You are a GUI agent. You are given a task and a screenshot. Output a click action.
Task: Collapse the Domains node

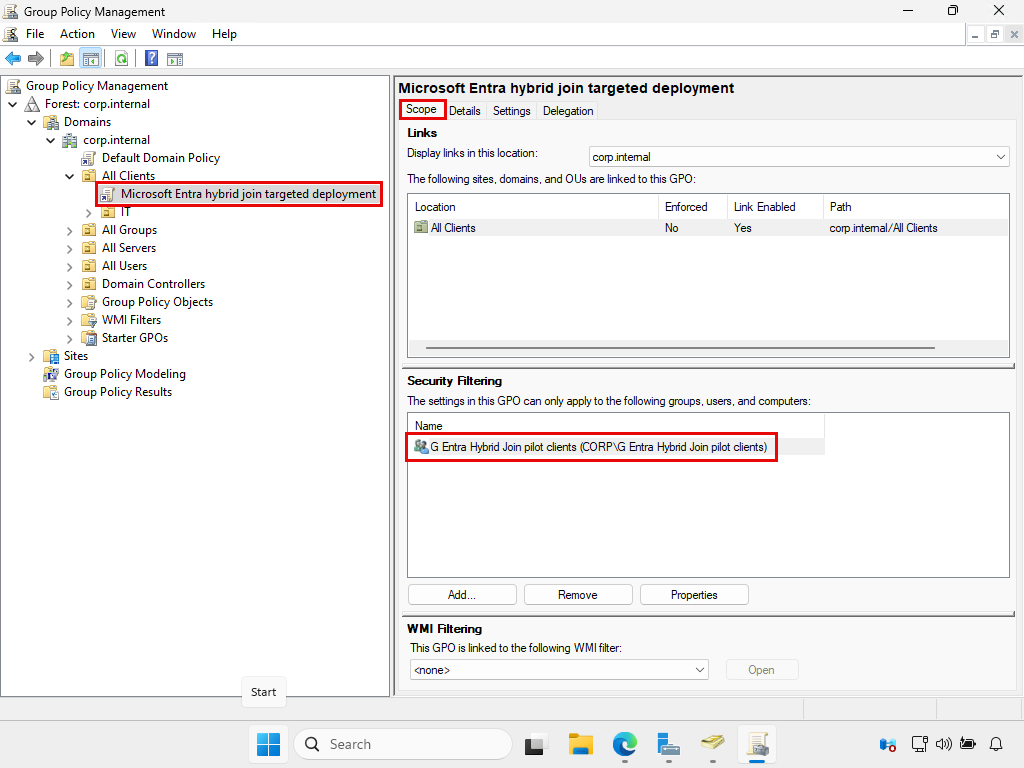click(x=32, y=122)
